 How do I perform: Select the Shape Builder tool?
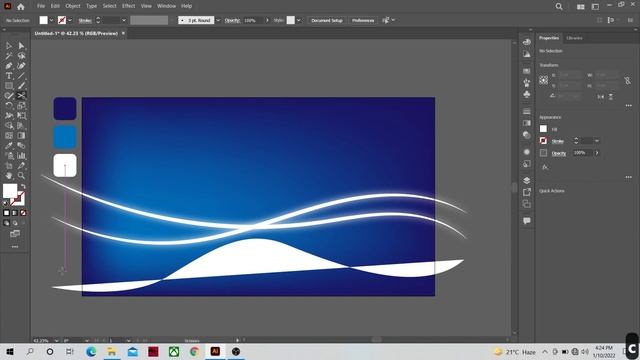(9, 126)
